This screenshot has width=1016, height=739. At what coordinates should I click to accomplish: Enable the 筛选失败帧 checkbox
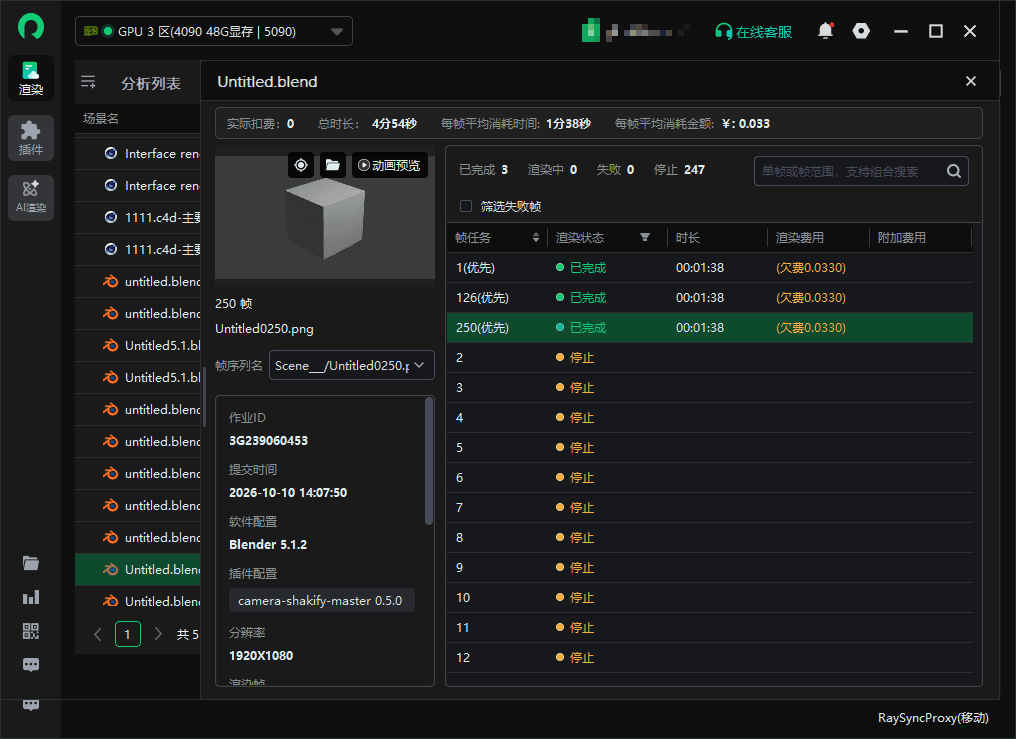(465, 206)
